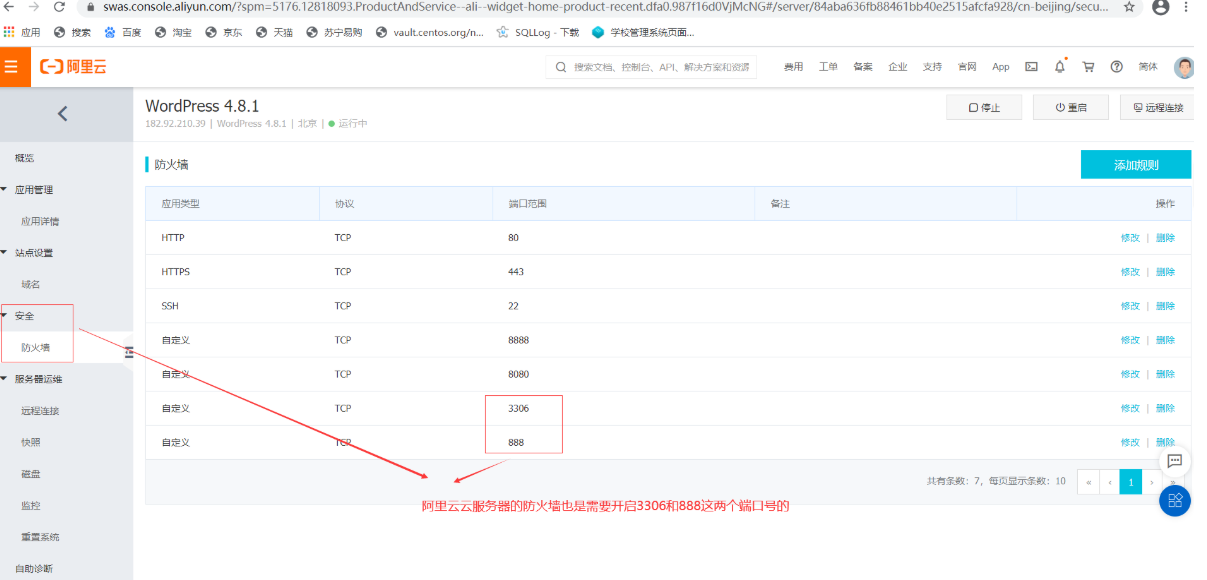
Task: Select 防火墙 in the sidebar
Action: (35, 348)
